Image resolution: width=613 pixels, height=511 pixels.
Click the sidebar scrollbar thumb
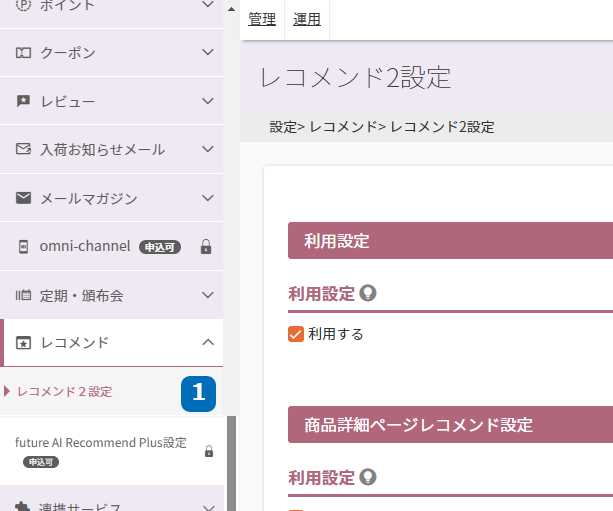click(x=231, y=463)
